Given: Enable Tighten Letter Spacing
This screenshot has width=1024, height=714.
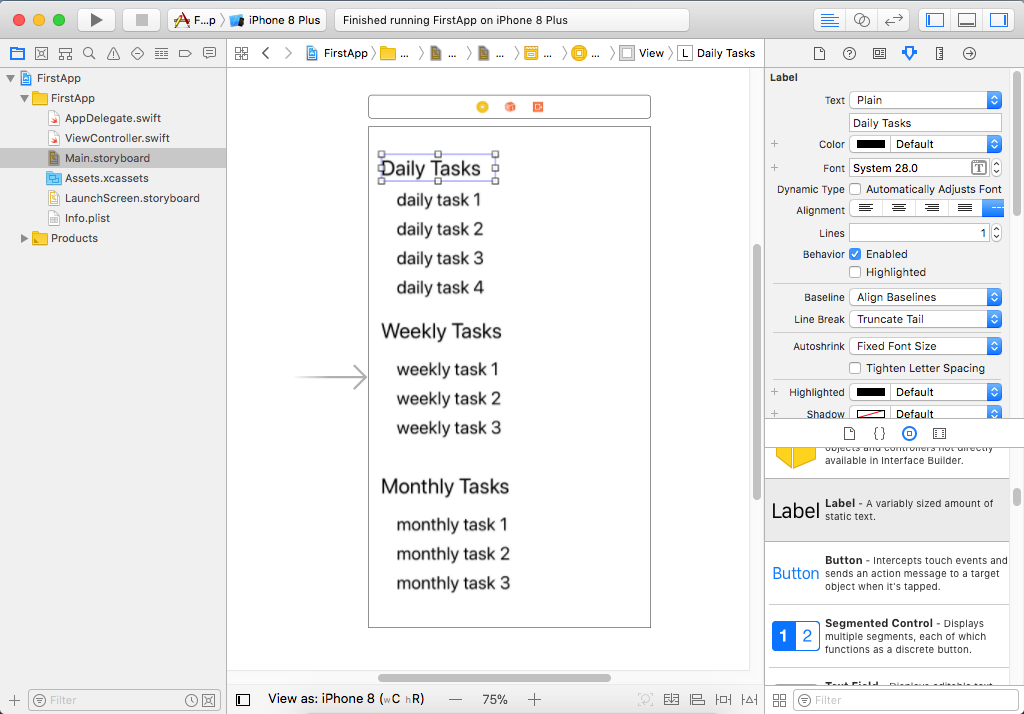Looking at the screenshot, I should coord(855,368).
